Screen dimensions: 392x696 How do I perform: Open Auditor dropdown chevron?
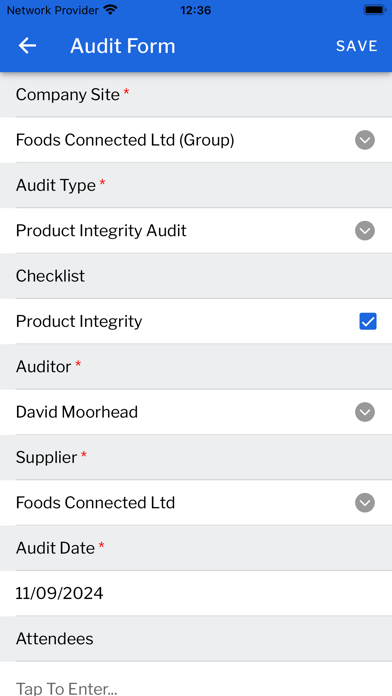click(x=365, y=412)
